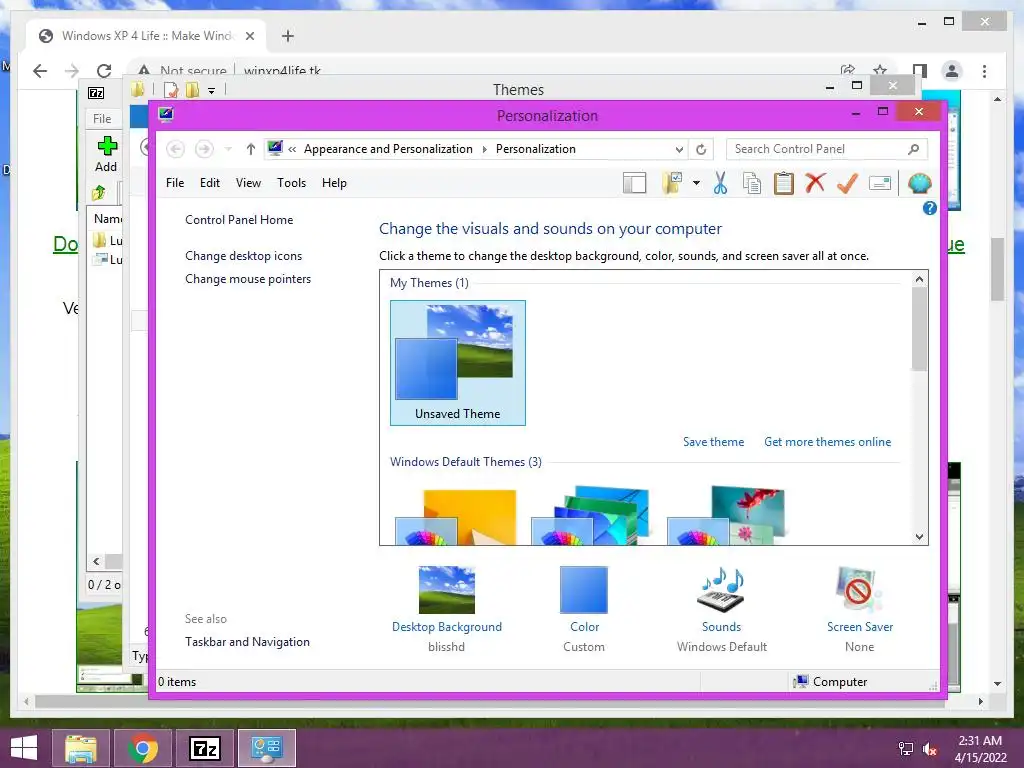Click the breadcrumb arrow after Appearance and Personalization
This screenshot has width=1024, height=768.
485,150
